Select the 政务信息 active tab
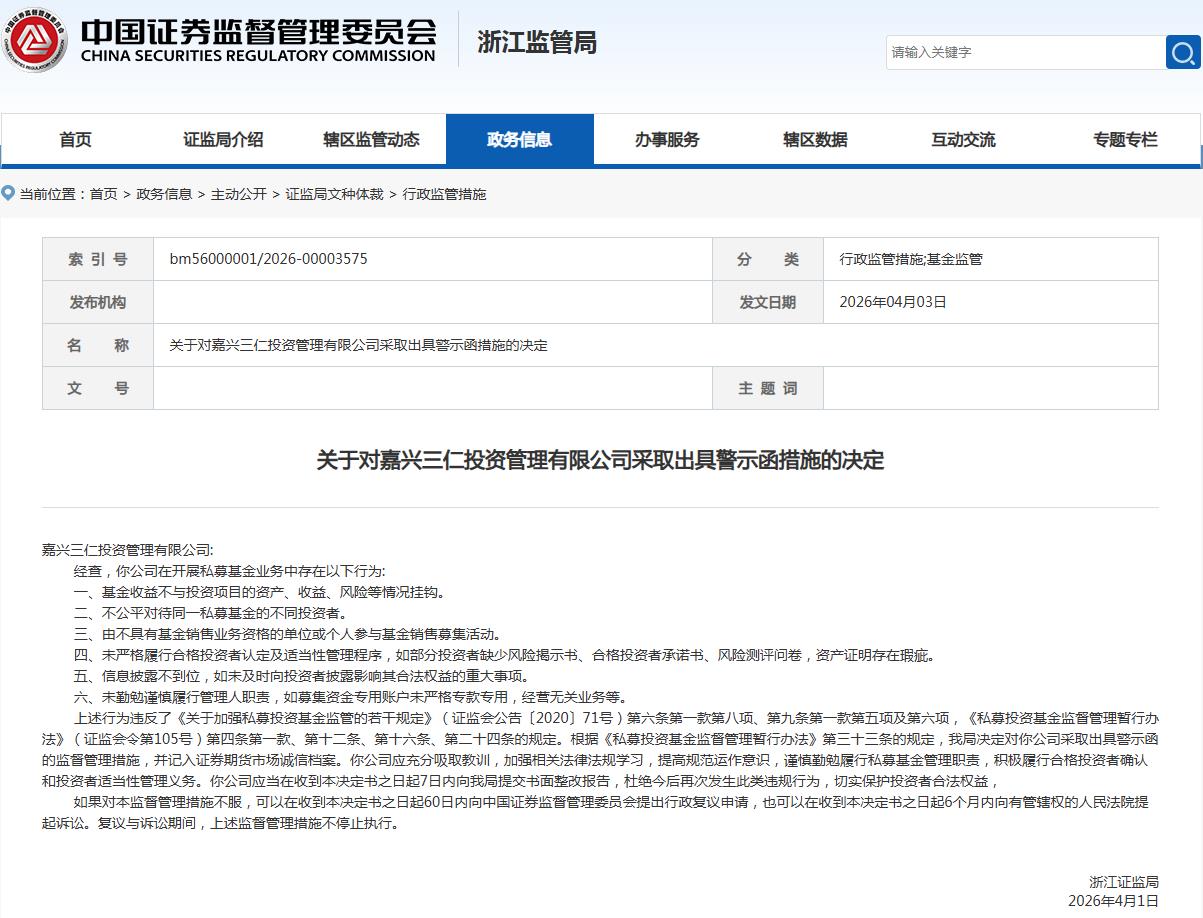 [519, 140]
